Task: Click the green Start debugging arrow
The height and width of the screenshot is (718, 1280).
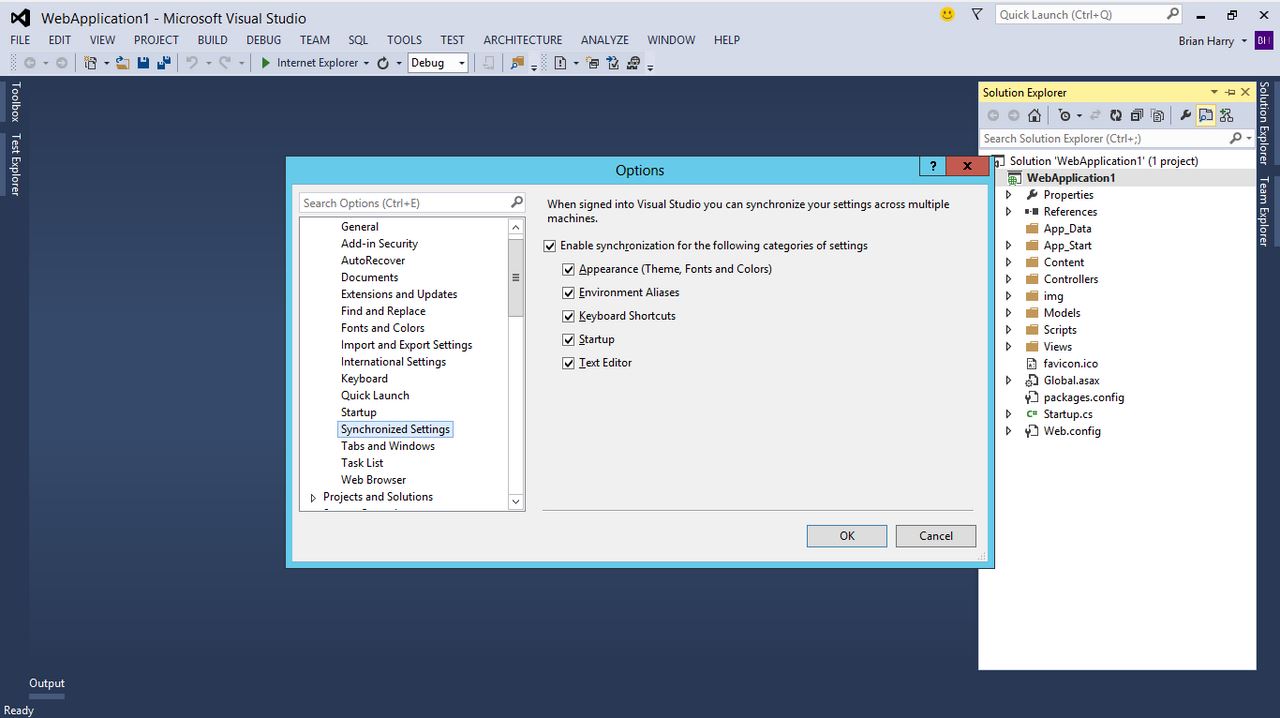Action: tap(265, 63)
